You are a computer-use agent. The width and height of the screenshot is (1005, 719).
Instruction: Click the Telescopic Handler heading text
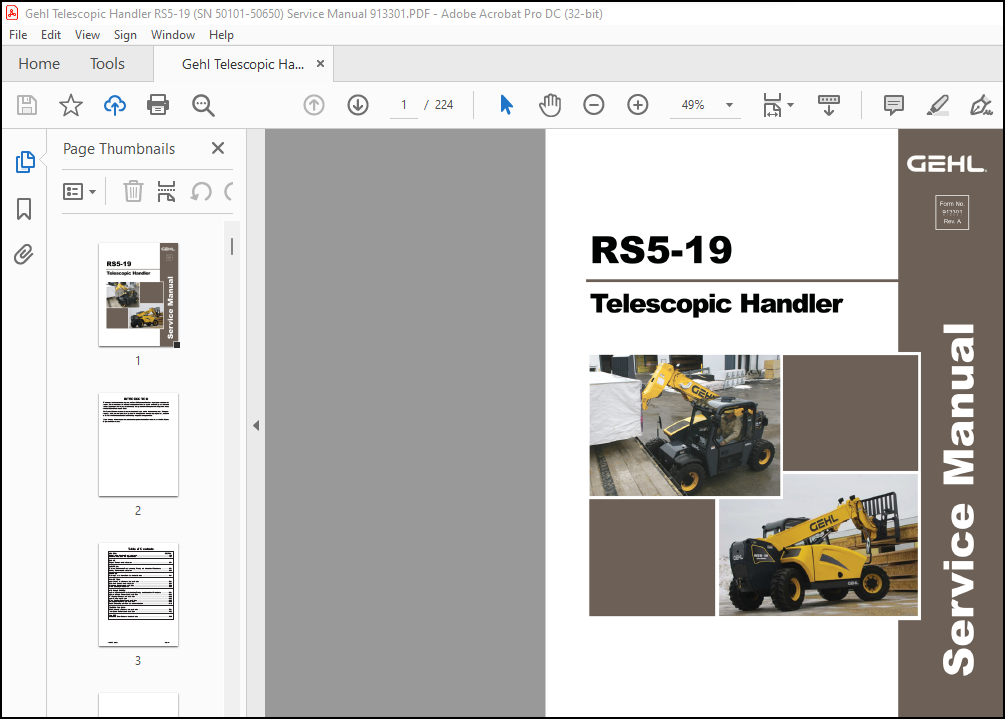(716, 304)
